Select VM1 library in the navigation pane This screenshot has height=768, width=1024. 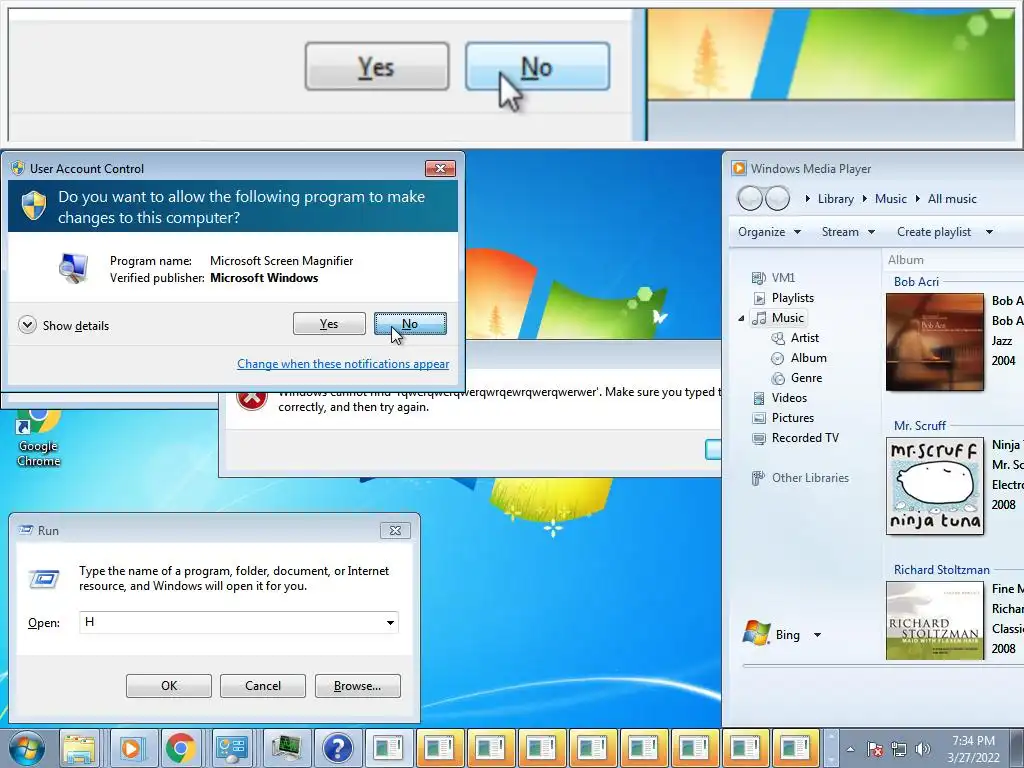[x=774, y=278]
